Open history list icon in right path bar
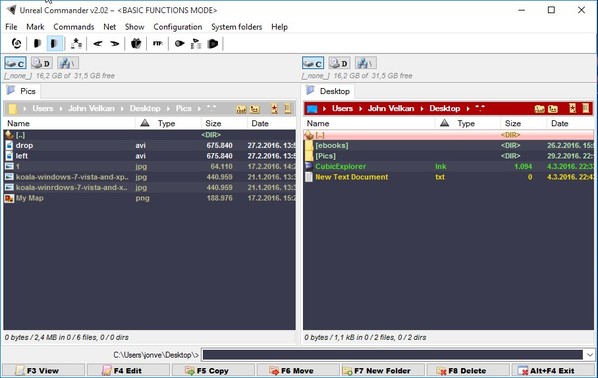 586,109
